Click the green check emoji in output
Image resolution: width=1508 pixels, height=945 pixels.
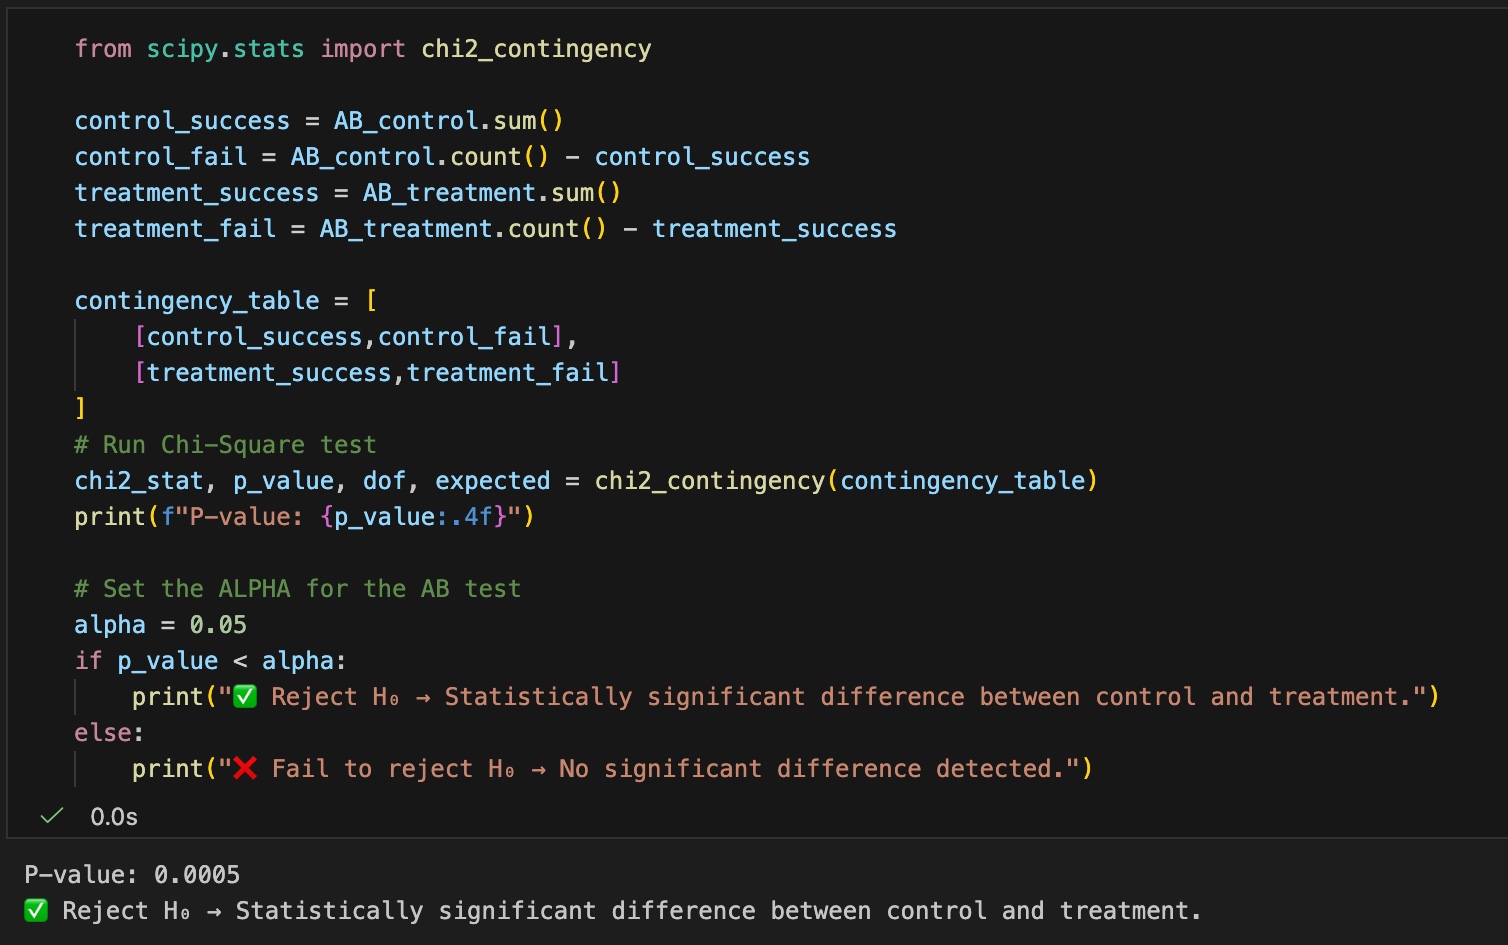[36, 911]
